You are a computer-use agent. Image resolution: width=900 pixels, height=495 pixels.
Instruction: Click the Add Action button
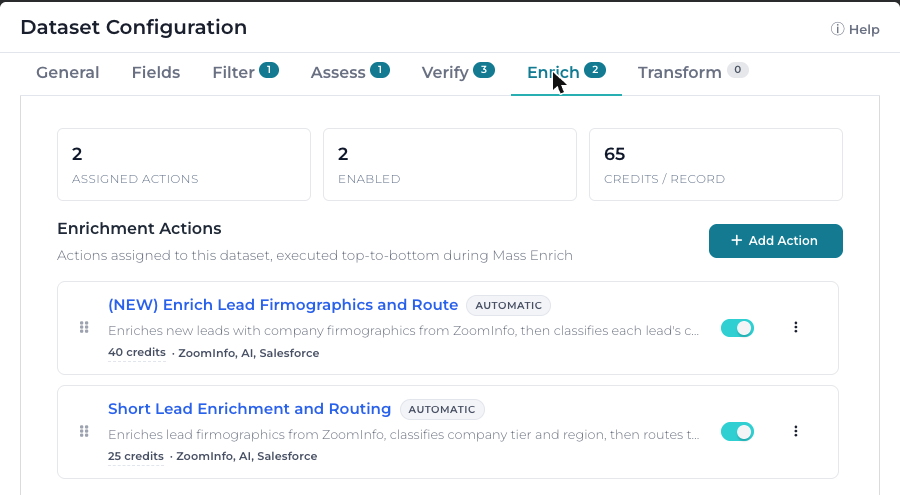tap(775, 241)
